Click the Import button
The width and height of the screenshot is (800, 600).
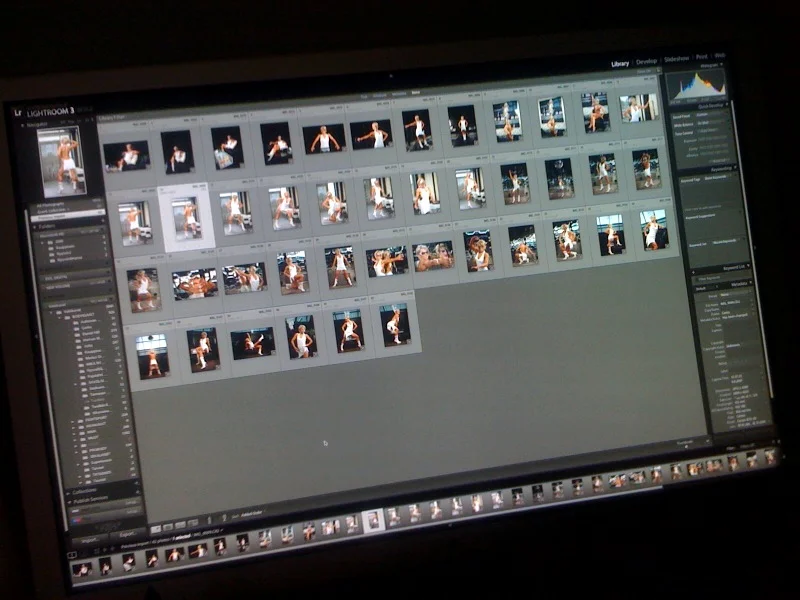click(88, 540)
